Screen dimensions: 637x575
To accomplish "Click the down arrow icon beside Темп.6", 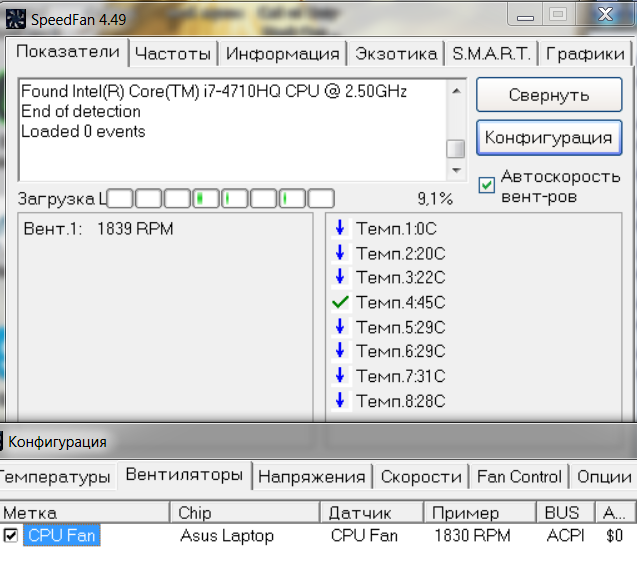I will pyautogui.click(x=340, y=350).
